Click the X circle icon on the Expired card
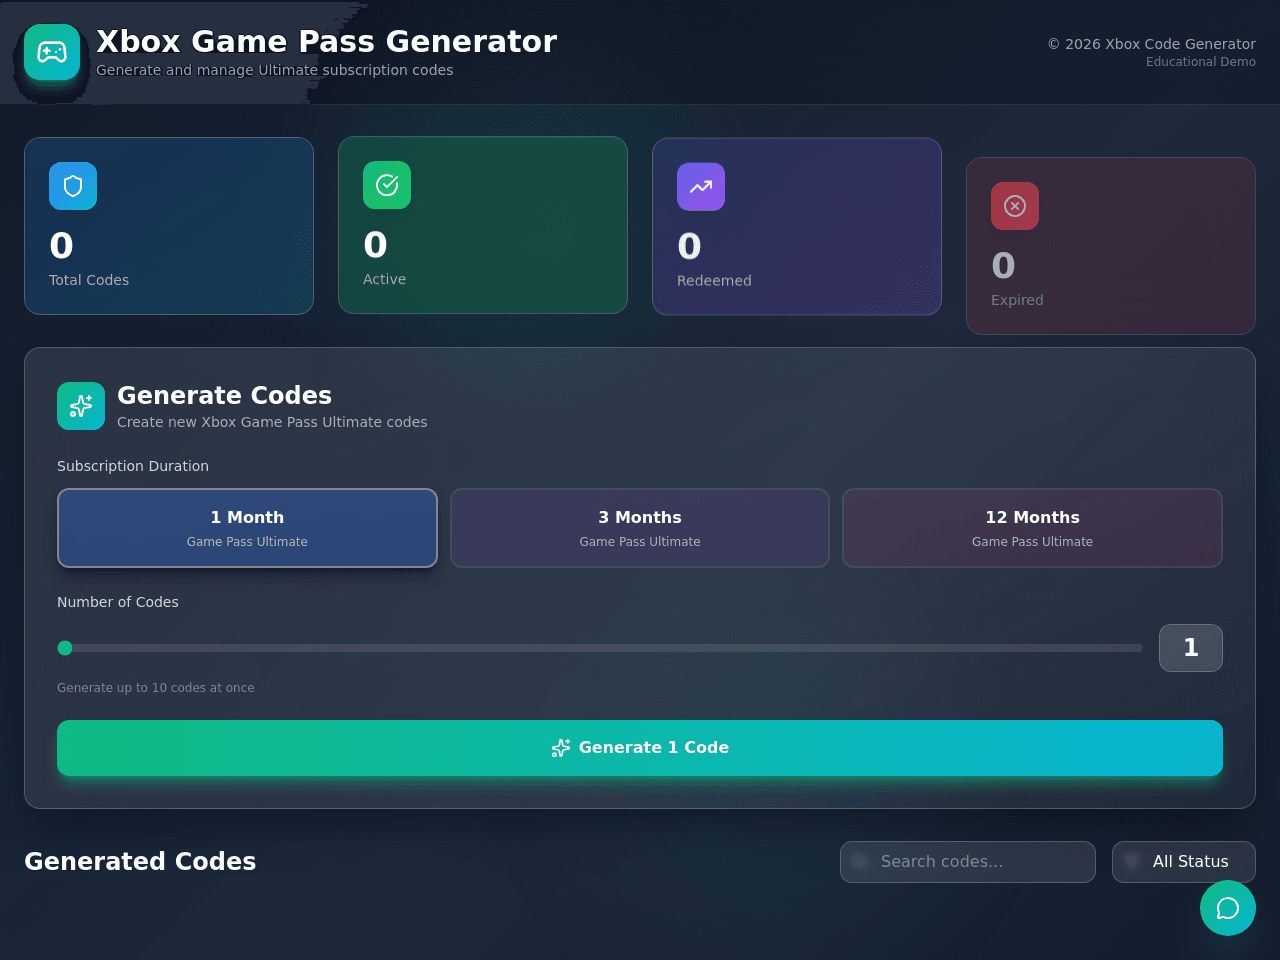 (x=1015, y=206)
